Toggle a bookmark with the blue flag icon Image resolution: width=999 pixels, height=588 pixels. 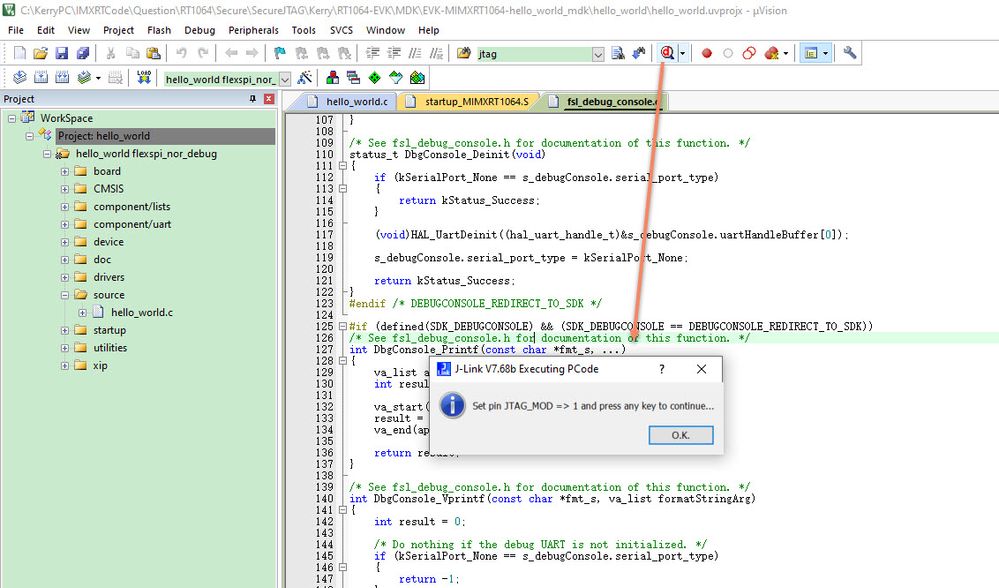click(x=280, y=54)
